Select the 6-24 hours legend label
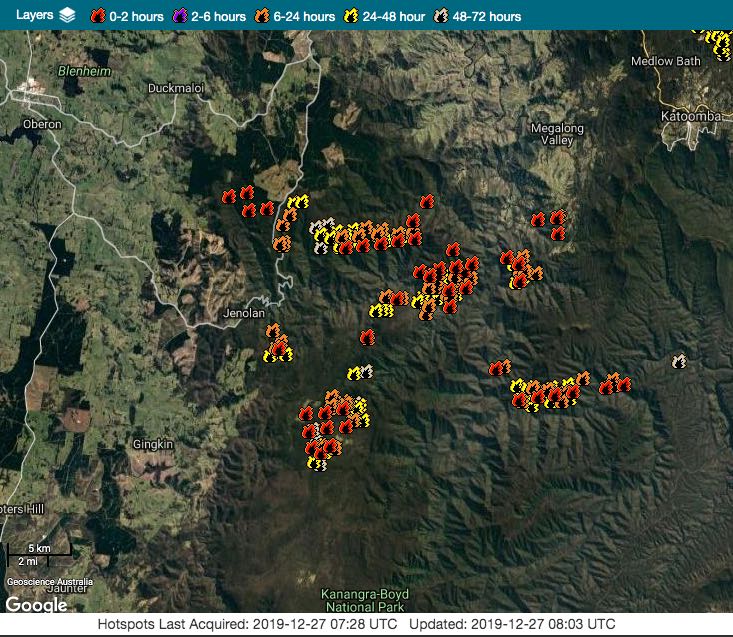The width and height of the screenshot is (733, 637). click(304, 17)
